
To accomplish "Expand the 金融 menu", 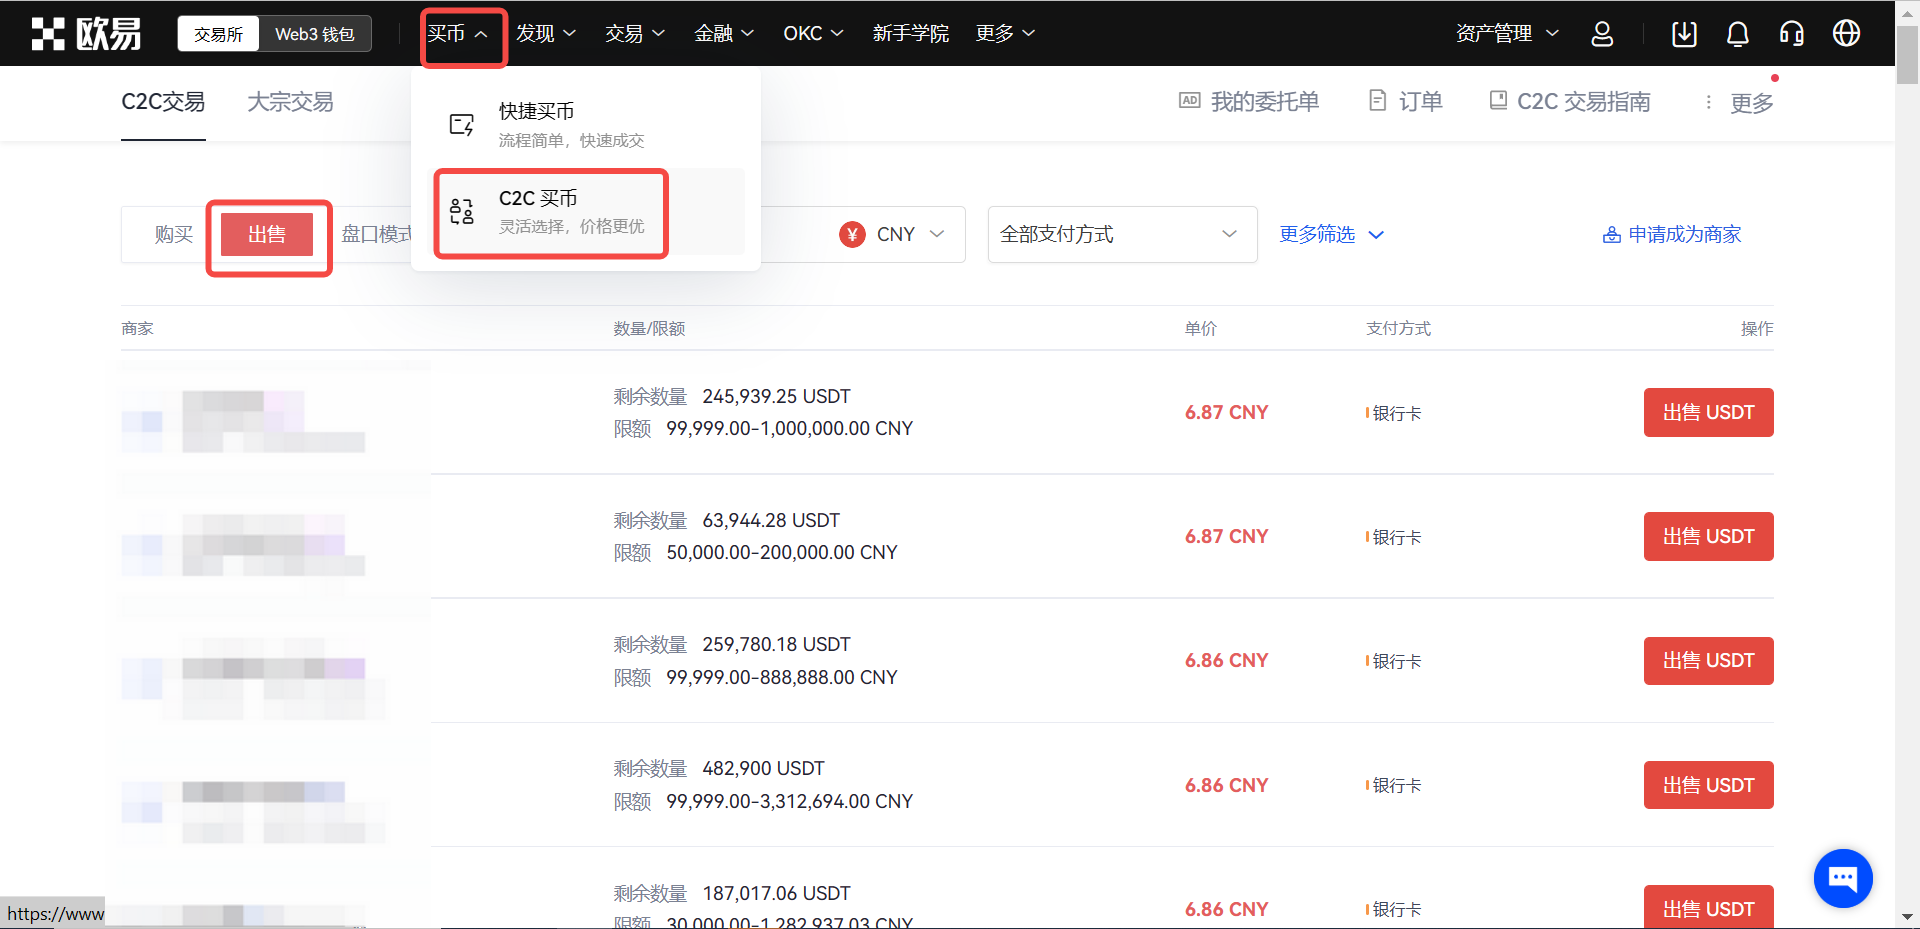I will (724, 33).
